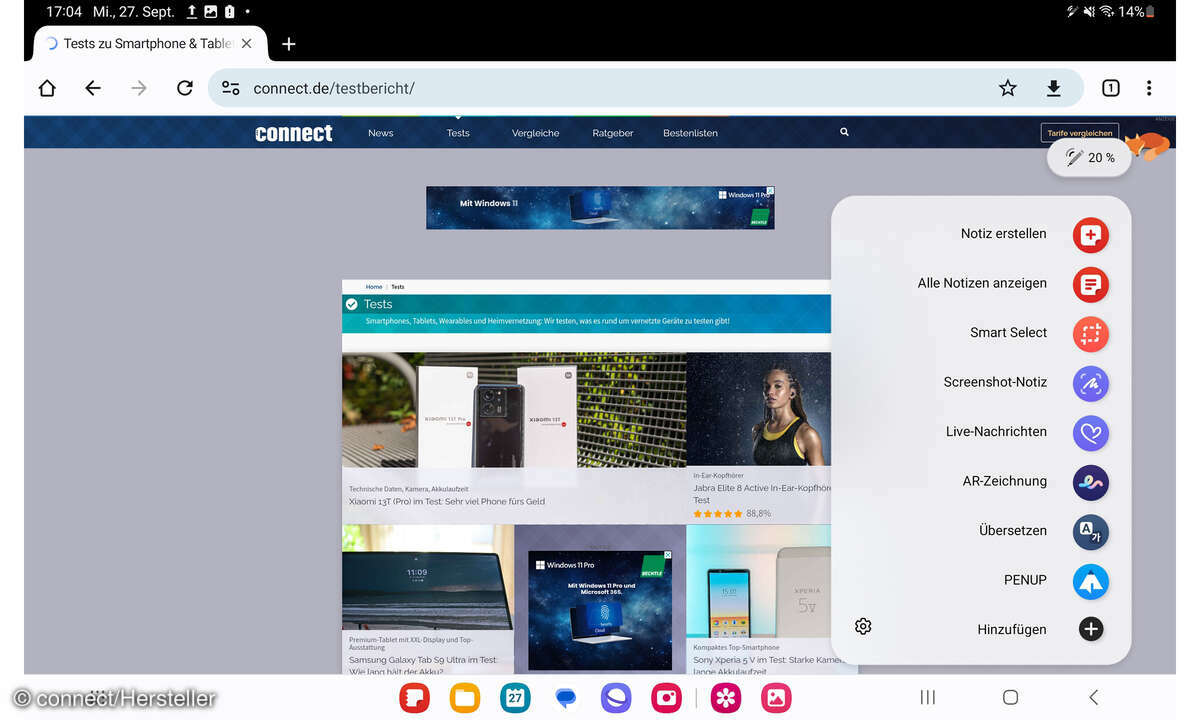Screen dimensions: 1200x720
Task: Open the tab switcher counter
Action: coord(1110,88)
